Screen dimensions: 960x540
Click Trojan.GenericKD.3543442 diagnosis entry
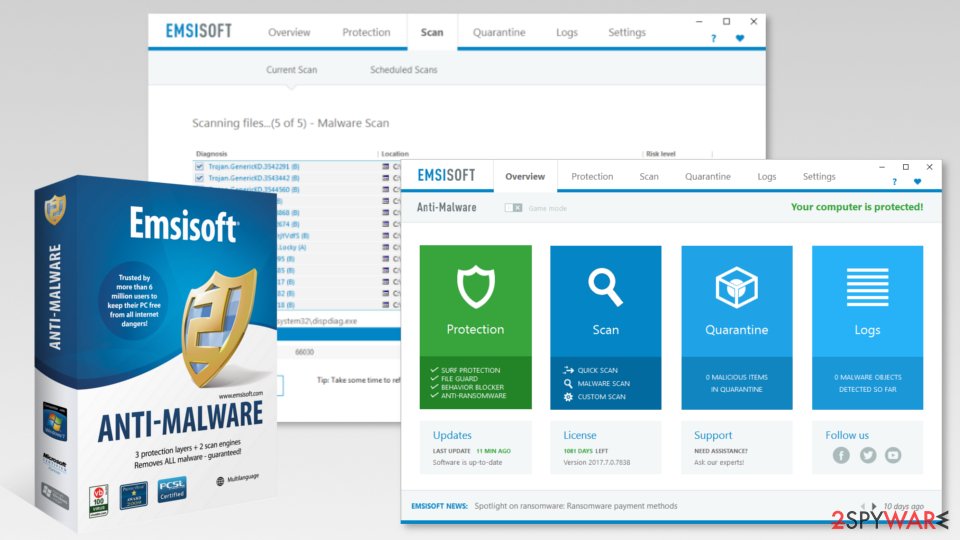click(x=253, y=178)
